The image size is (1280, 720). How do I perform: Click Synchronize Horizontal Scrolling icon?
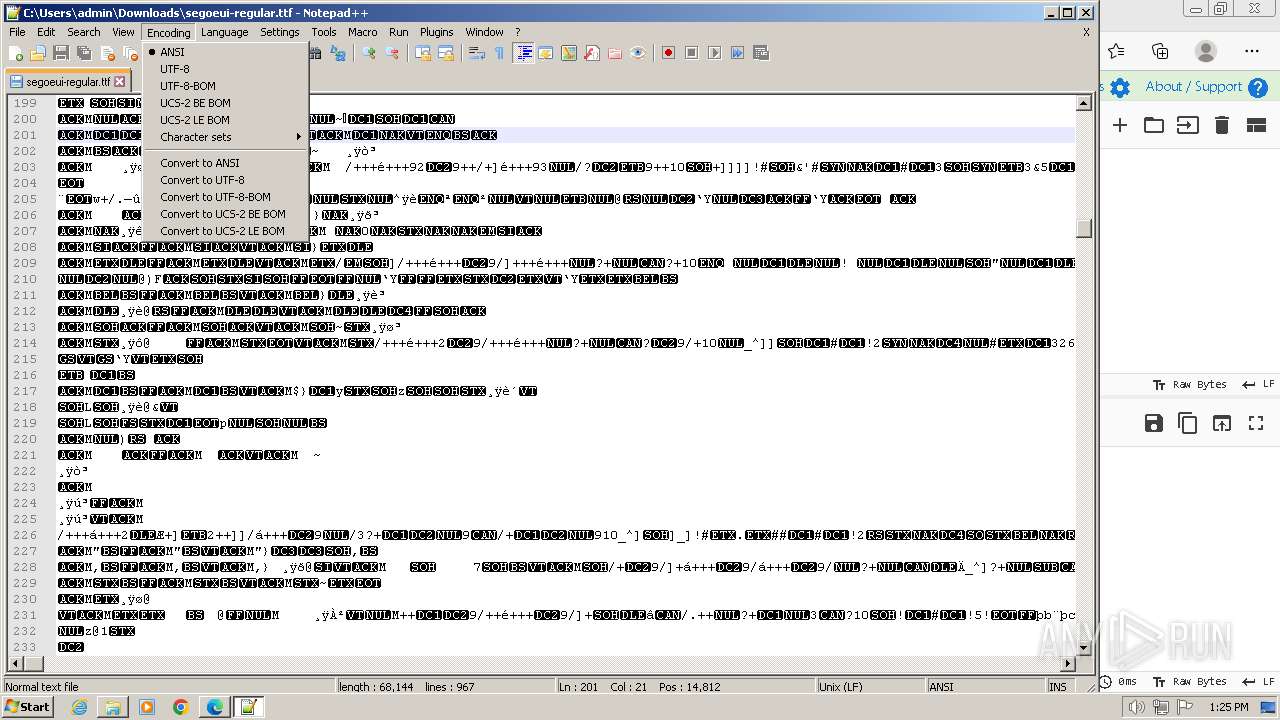[x=446, y=53]
